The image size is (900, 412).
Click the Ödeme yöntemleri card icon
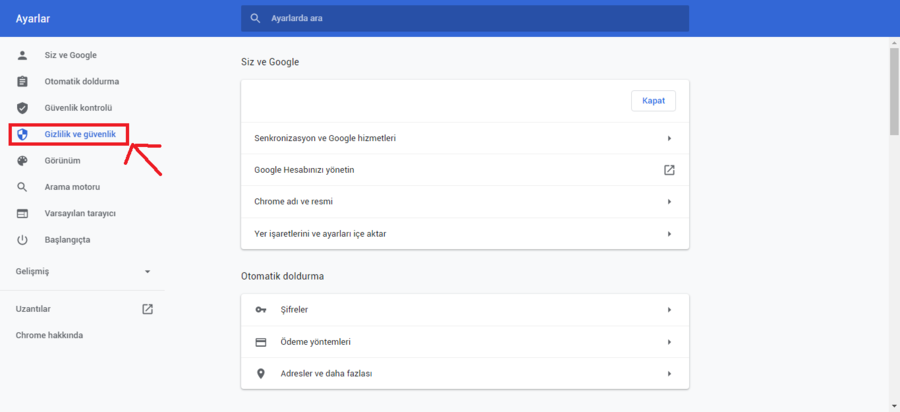tap(261, 342)
